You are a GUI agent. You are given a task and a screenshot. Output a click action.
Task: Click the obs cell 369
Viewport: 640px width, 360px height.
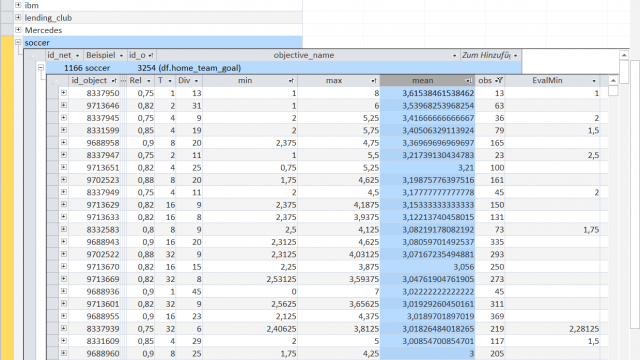pyautogui.click(x=490, y=316)
